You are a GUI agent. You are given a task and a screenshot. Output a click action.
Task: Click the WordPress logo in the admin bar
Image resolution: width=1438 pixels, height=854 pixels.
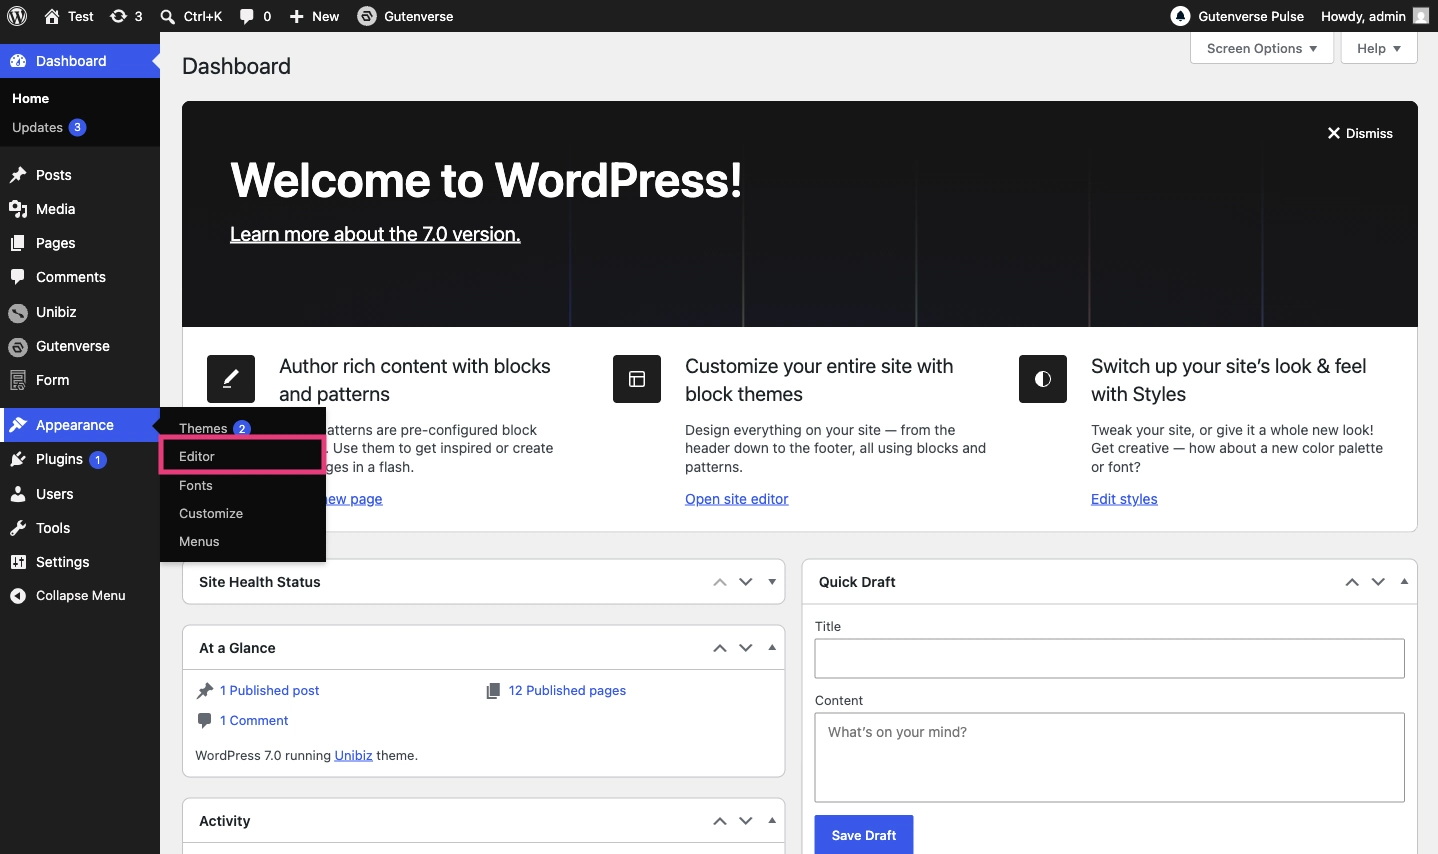click(x=17, y=16)
